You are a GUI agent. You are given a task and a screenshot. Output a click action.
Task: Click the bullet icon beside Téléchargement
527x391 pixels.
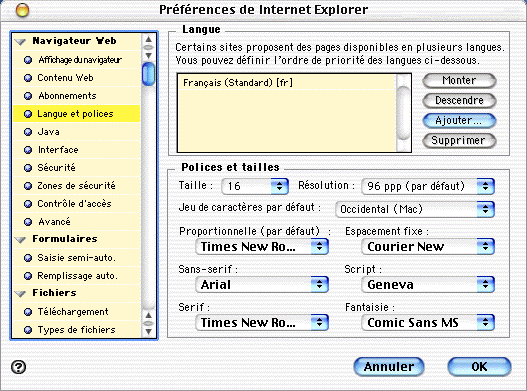point(28,312)
